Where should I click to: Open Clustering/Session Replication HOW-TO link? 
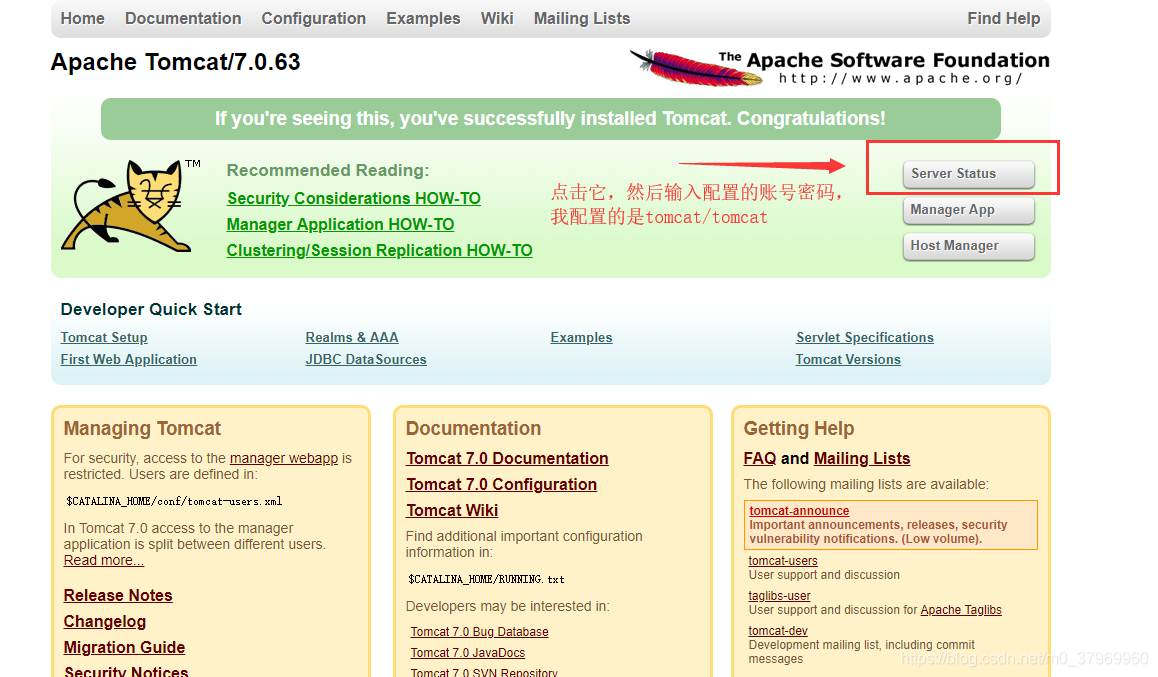tap(380, 251)
